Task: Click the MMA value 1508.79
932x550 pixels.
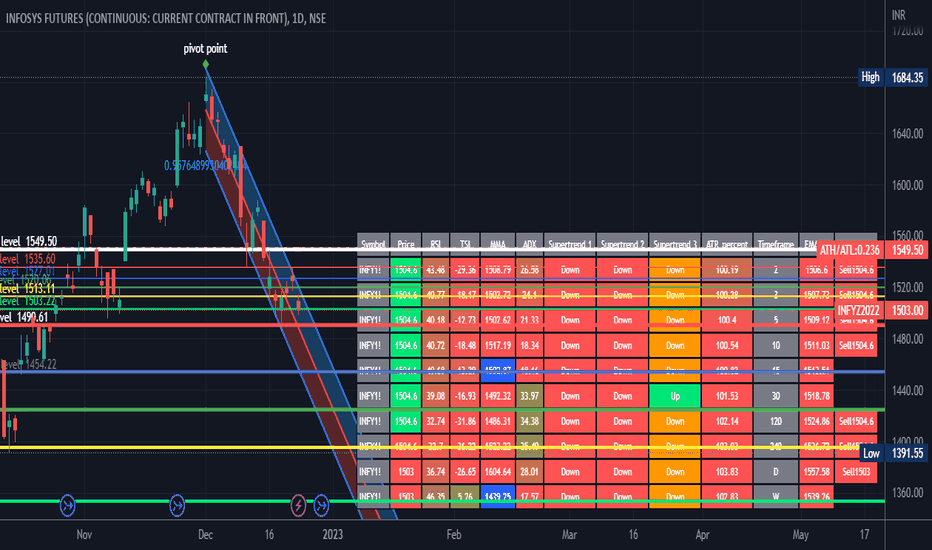Action: tap(498, 270)
